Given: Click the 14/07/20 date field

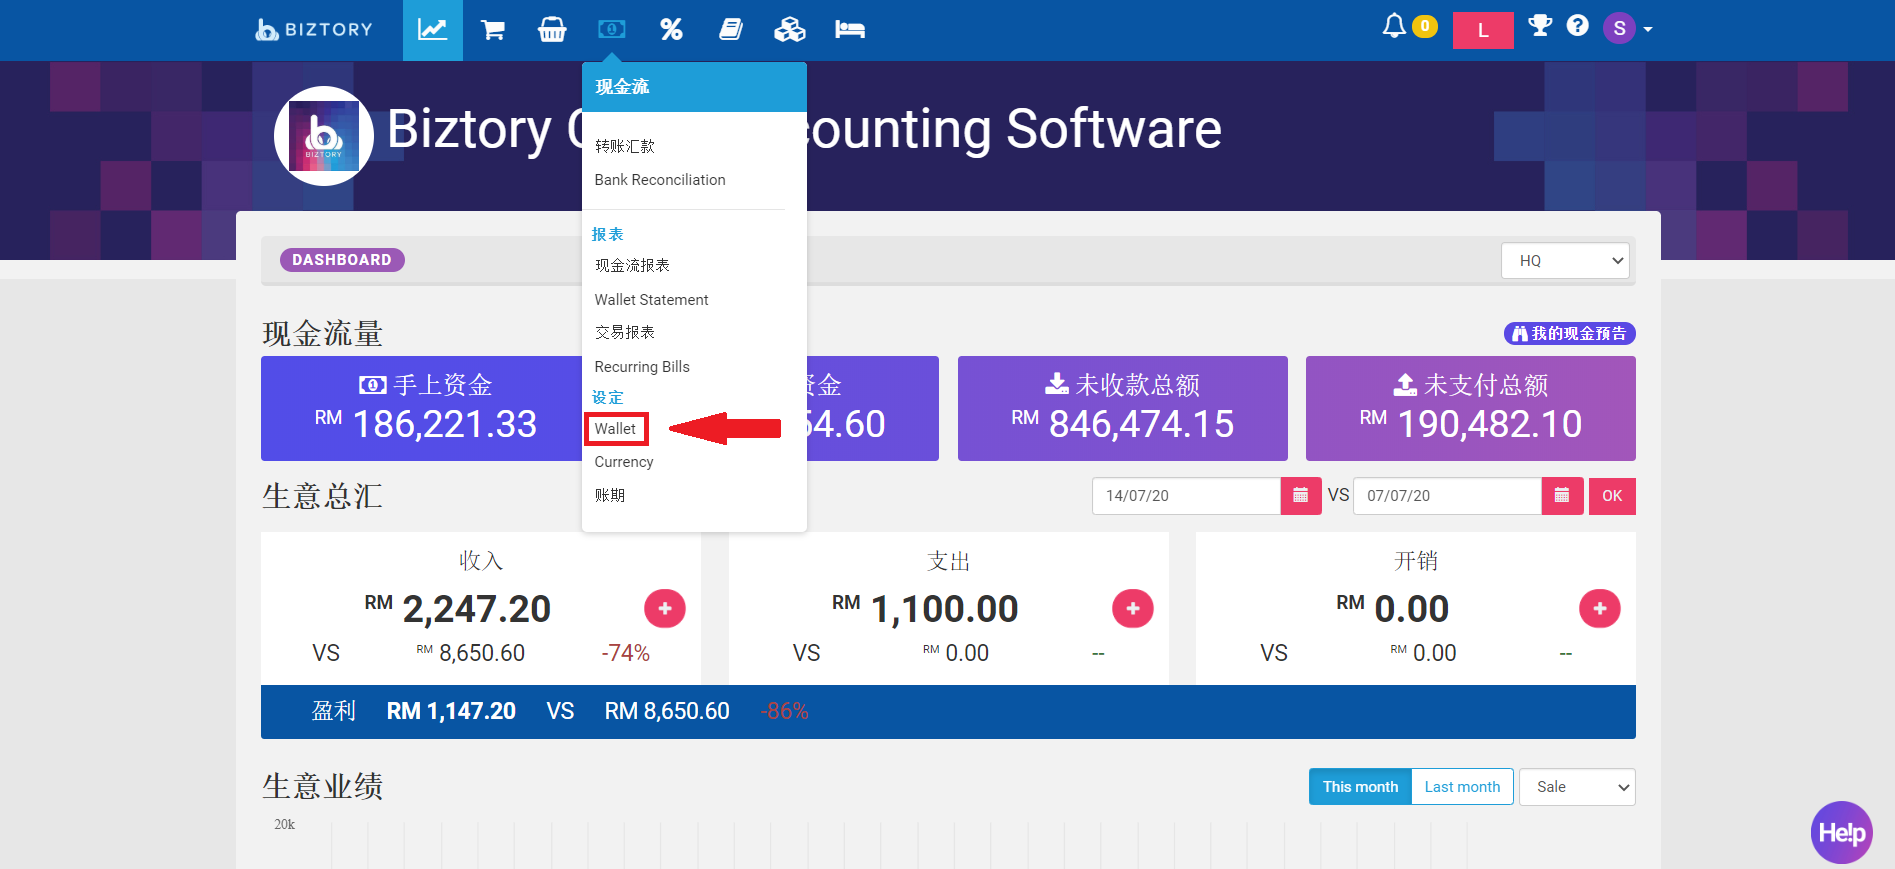Looking at the screenshot, I should [x=1186, y=496].
